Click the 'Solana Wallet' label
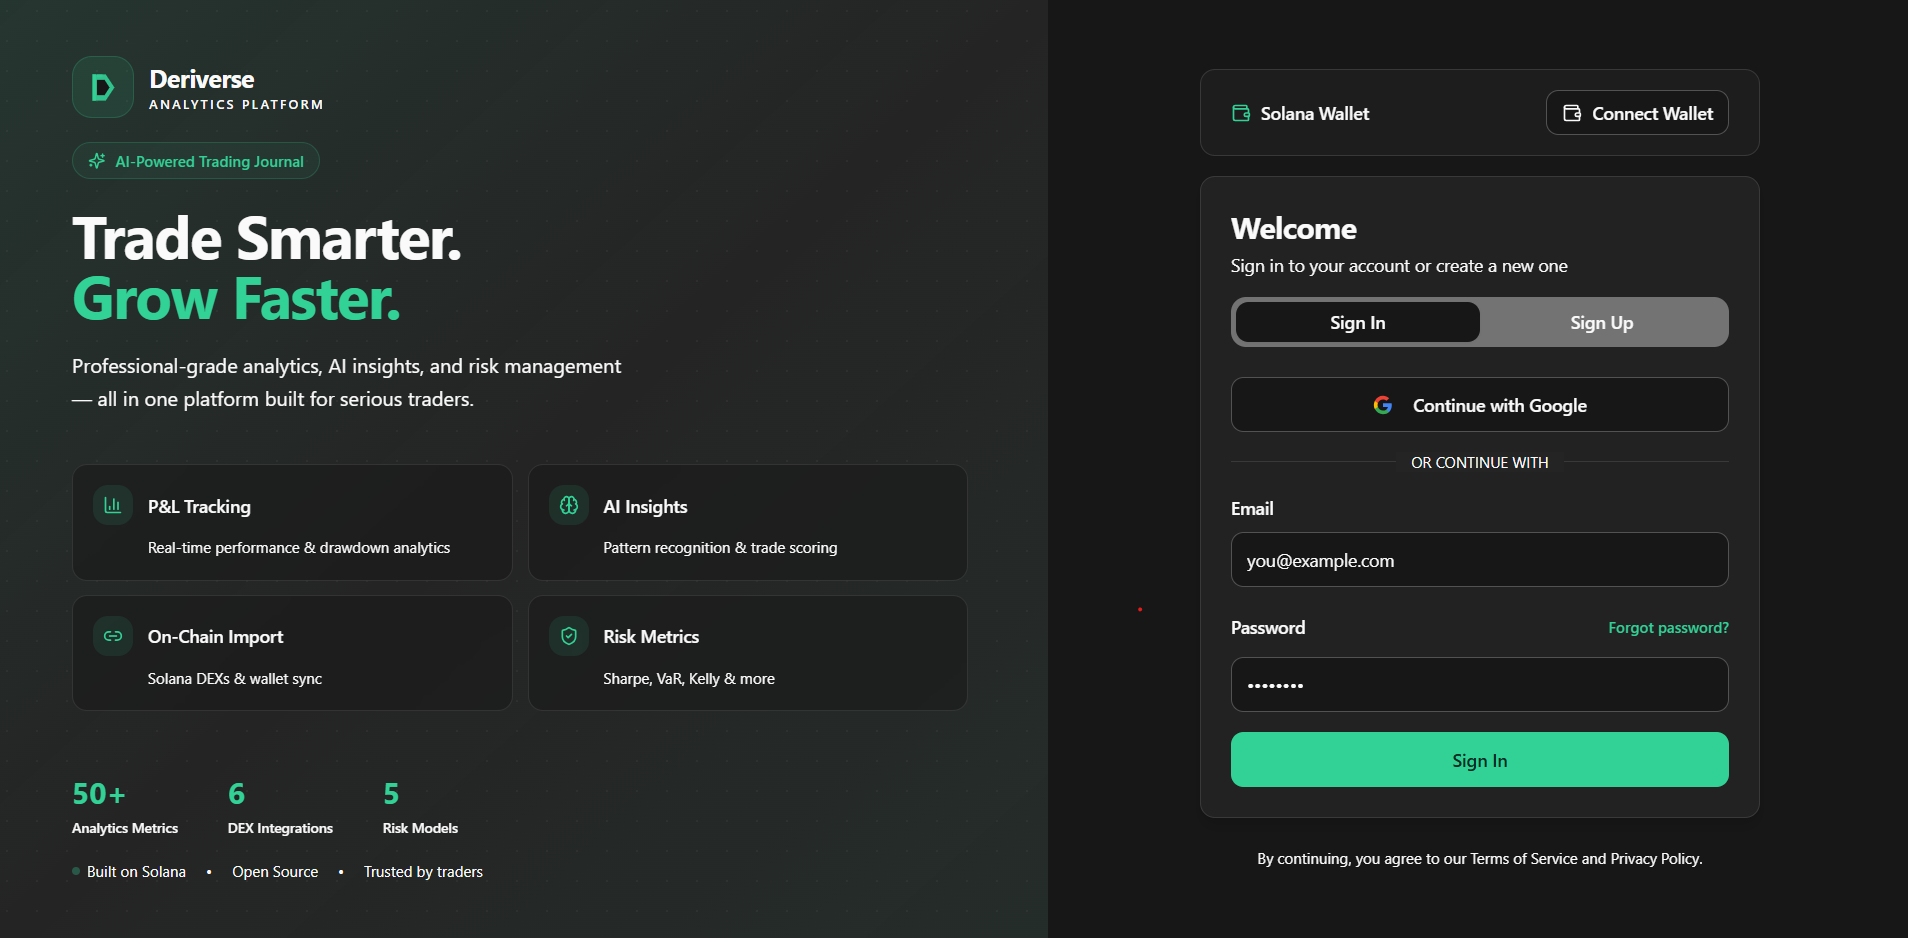 [1315, 114]
